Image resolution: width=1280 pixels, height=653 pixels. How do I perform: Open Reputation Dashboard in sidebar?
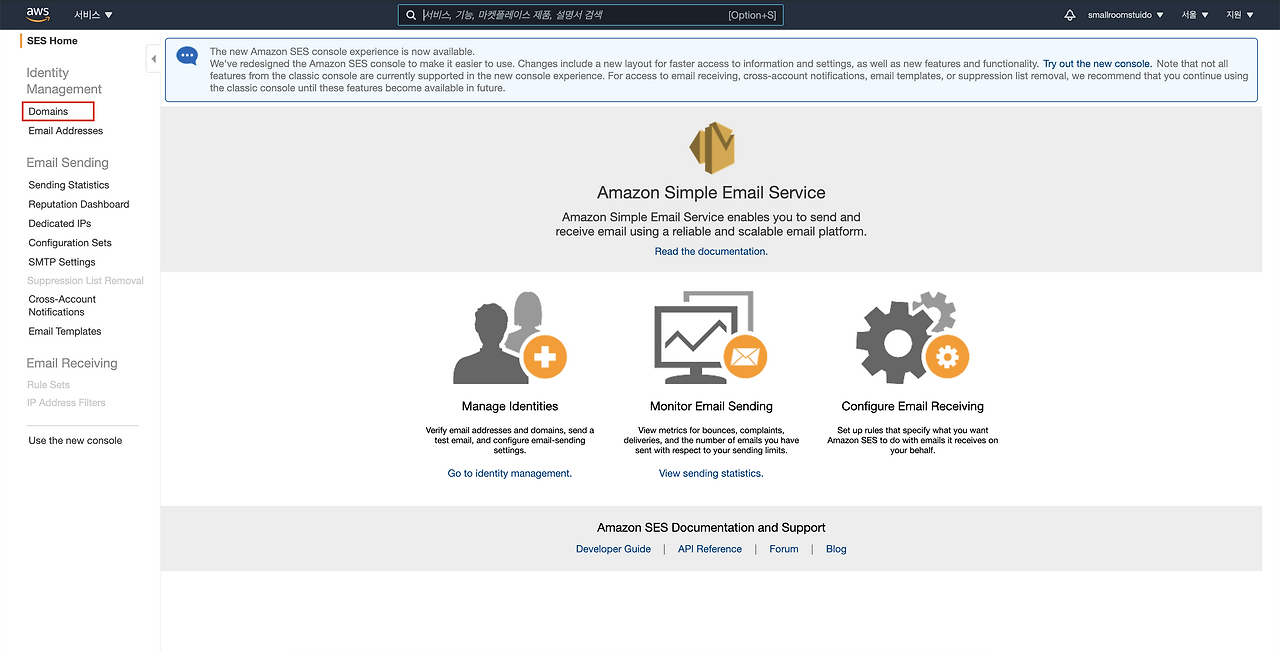coord(79,204)
